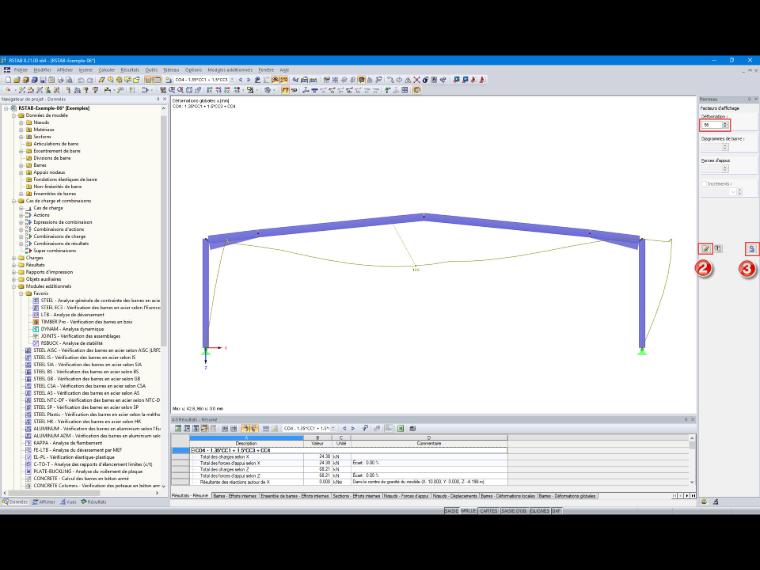The image size is (760, 570).
Task: Switch to Barres - Efforts internes tab
Action: (235, 496)
